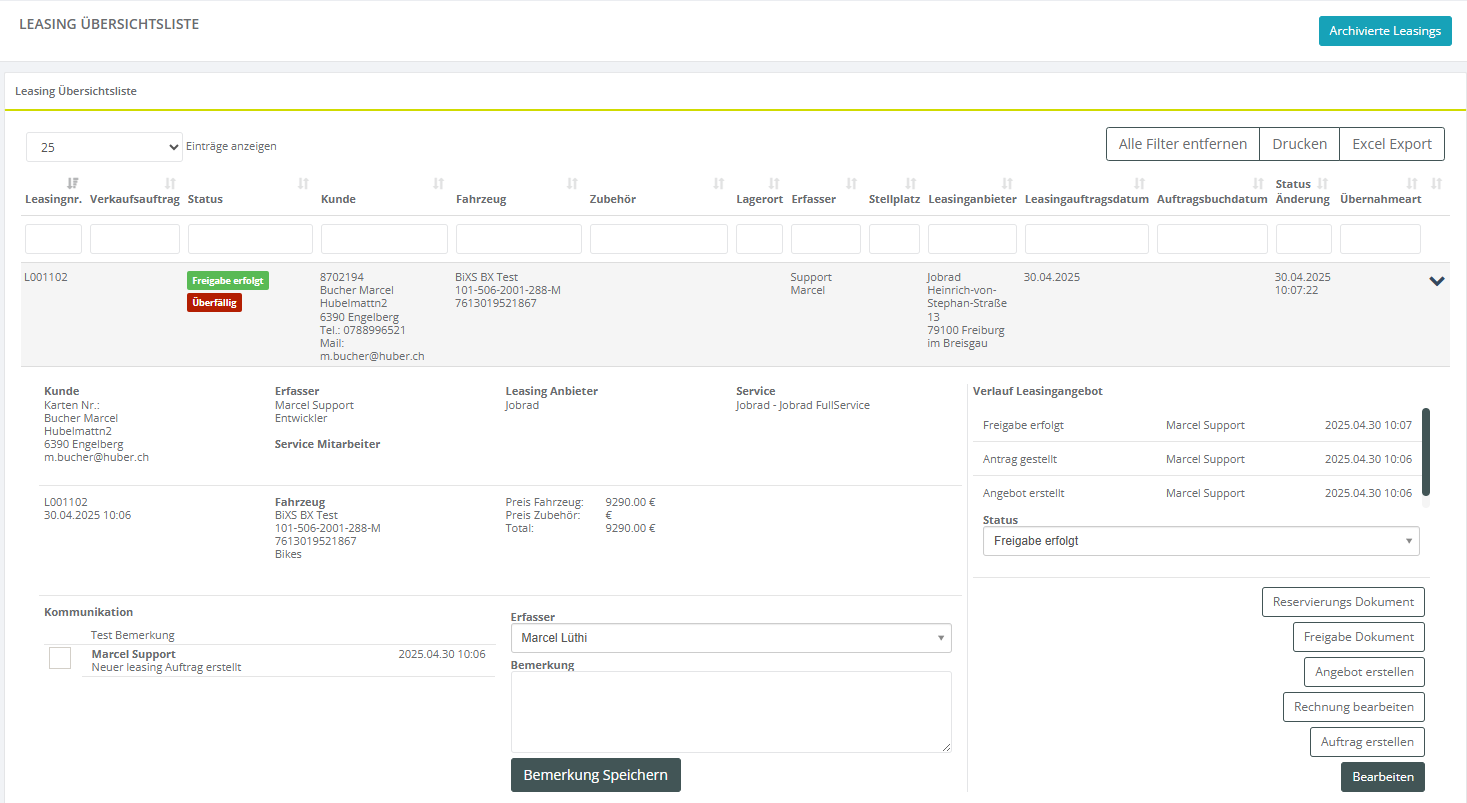Click into the Bemerkung text area
1467x803 pixels.
tap(730, 711)
